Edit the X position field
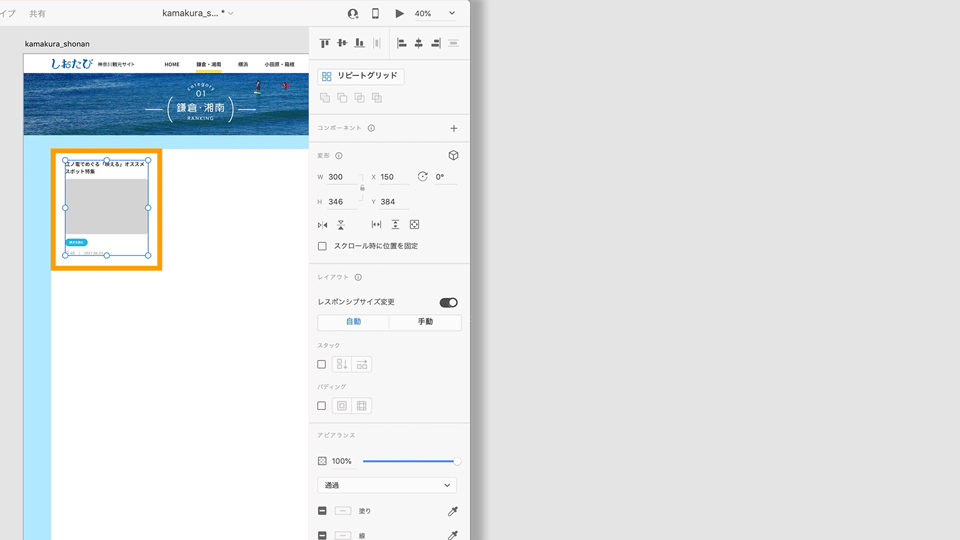 [394, 177]
